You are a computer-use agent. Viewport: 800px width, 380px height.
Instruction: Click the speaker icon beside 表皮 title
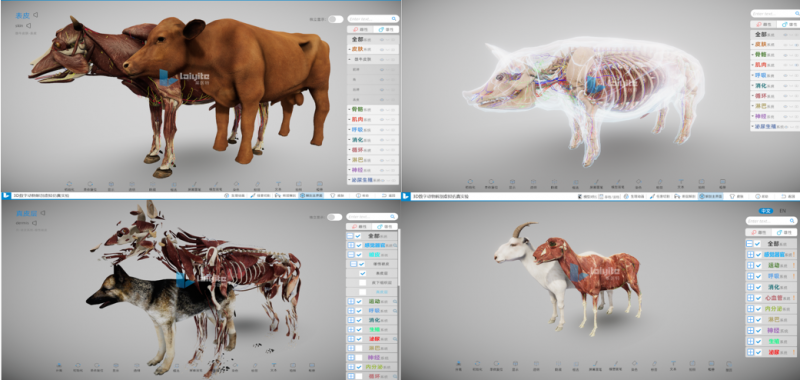[x=35, y=15]
